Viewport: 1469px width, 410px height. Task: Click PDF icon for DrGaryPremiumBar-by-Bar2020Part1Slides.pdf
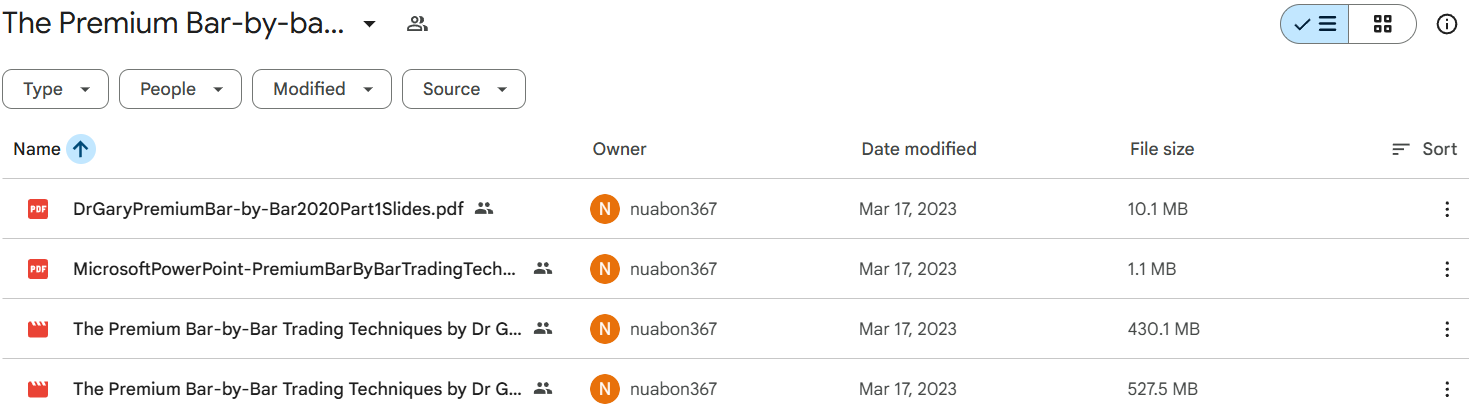pyautogui.click(x=38, y=209)
